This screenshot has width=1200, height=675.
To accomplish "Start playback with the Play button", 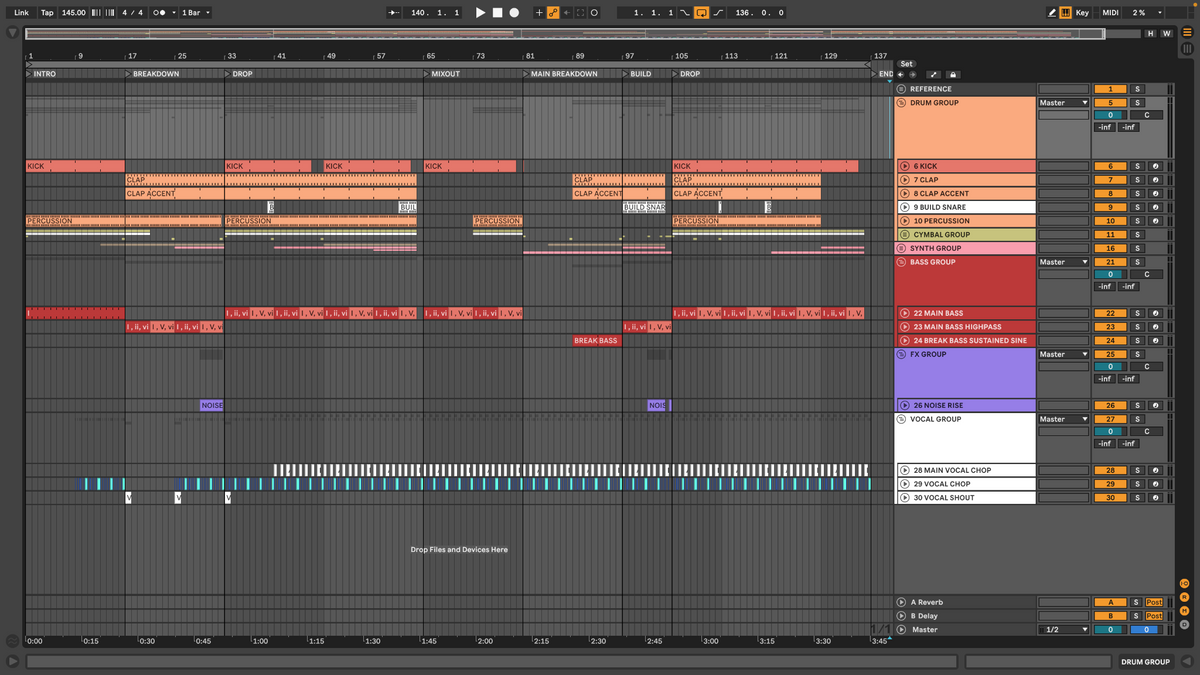I will (x=480, y=13).
